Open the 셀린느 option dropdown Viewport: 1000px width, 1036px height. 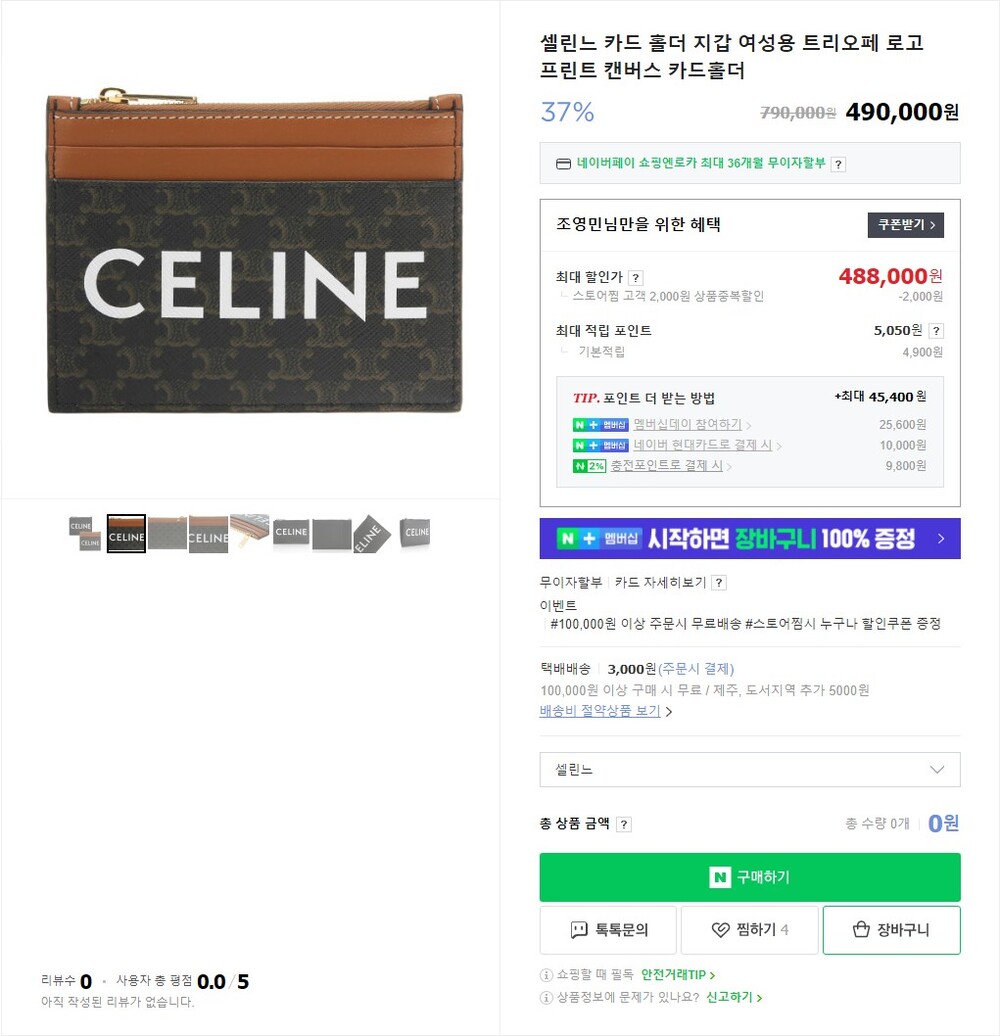[749, 769]
